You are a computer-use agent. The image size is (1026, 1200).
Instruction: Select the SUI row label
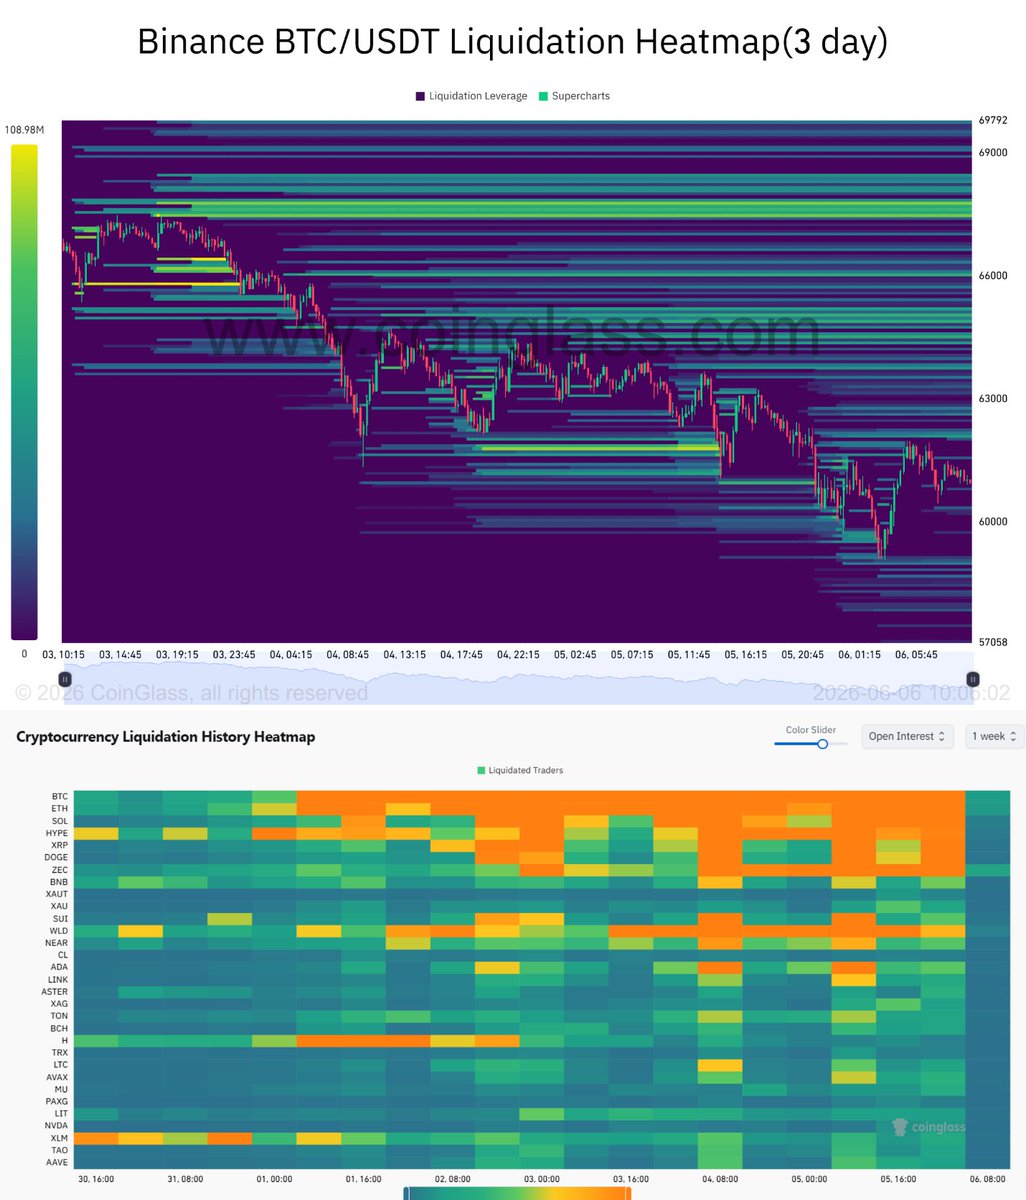click(x=60, y=918)
